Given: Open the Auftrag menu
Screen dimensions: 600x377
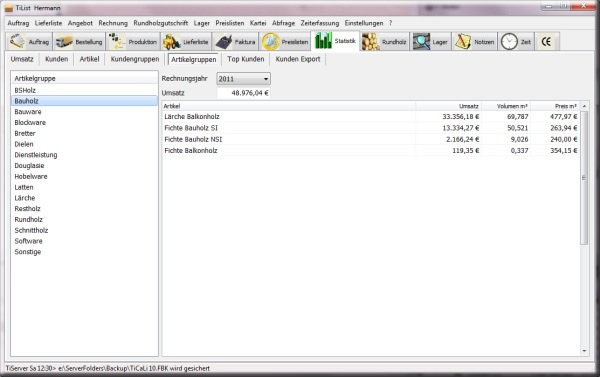Looking at the screenshot, I should tap(18, 23).
